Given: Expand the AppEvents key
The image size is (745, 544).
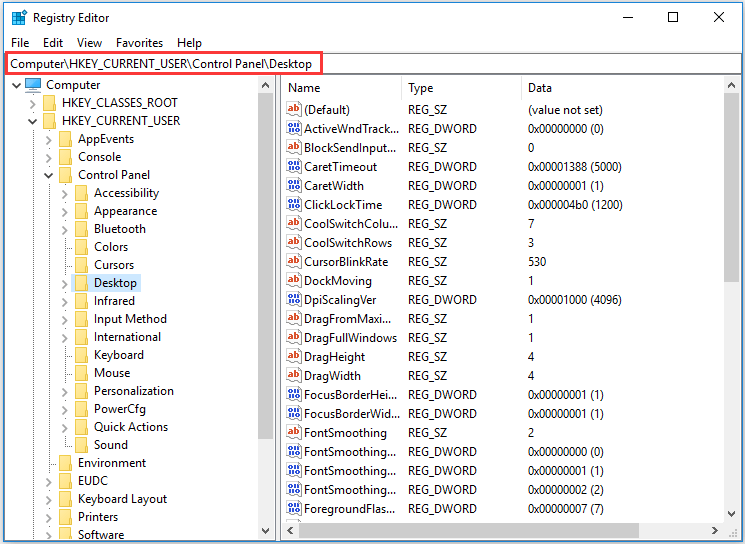Looking at the screenshot, I should tap(48, 140).
